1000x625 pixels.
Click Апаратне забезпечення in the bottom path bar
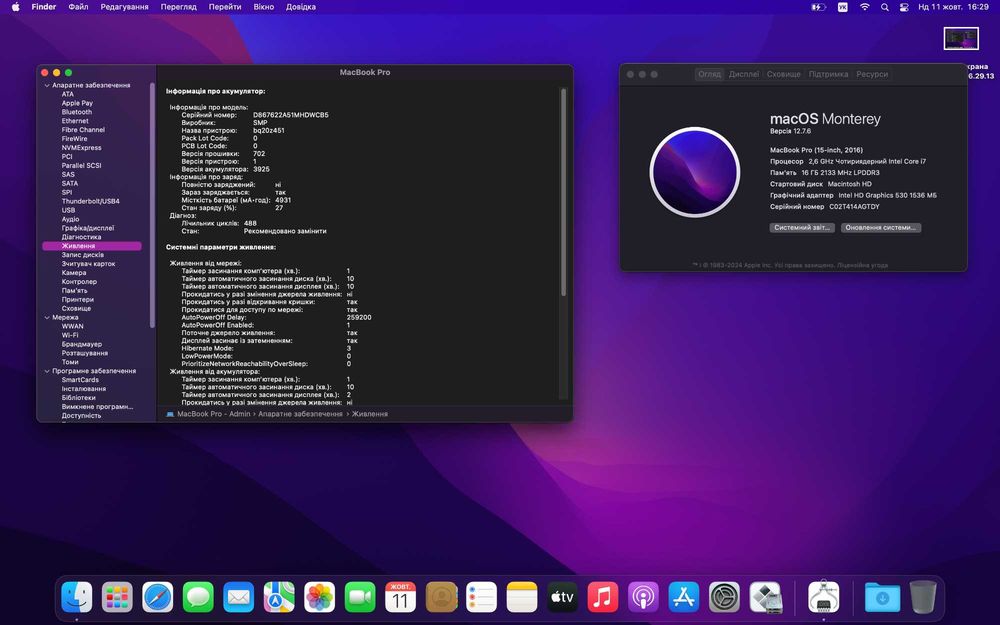click(x=300, y=414)
